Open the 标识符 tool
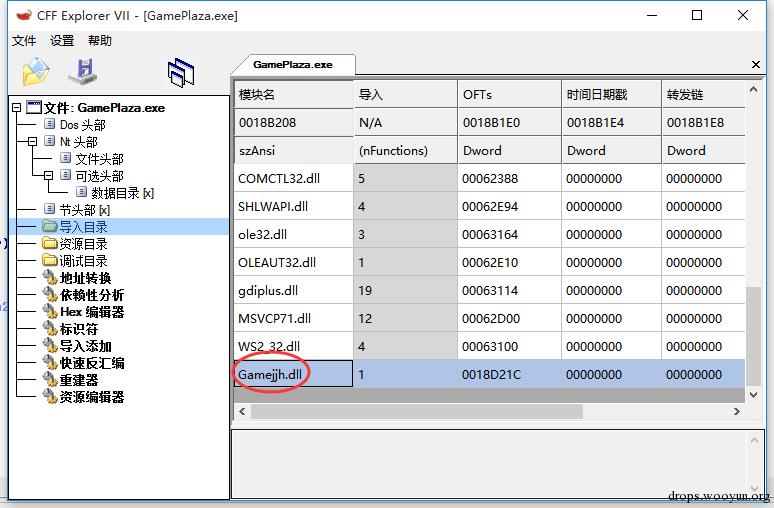 point(79,329)
